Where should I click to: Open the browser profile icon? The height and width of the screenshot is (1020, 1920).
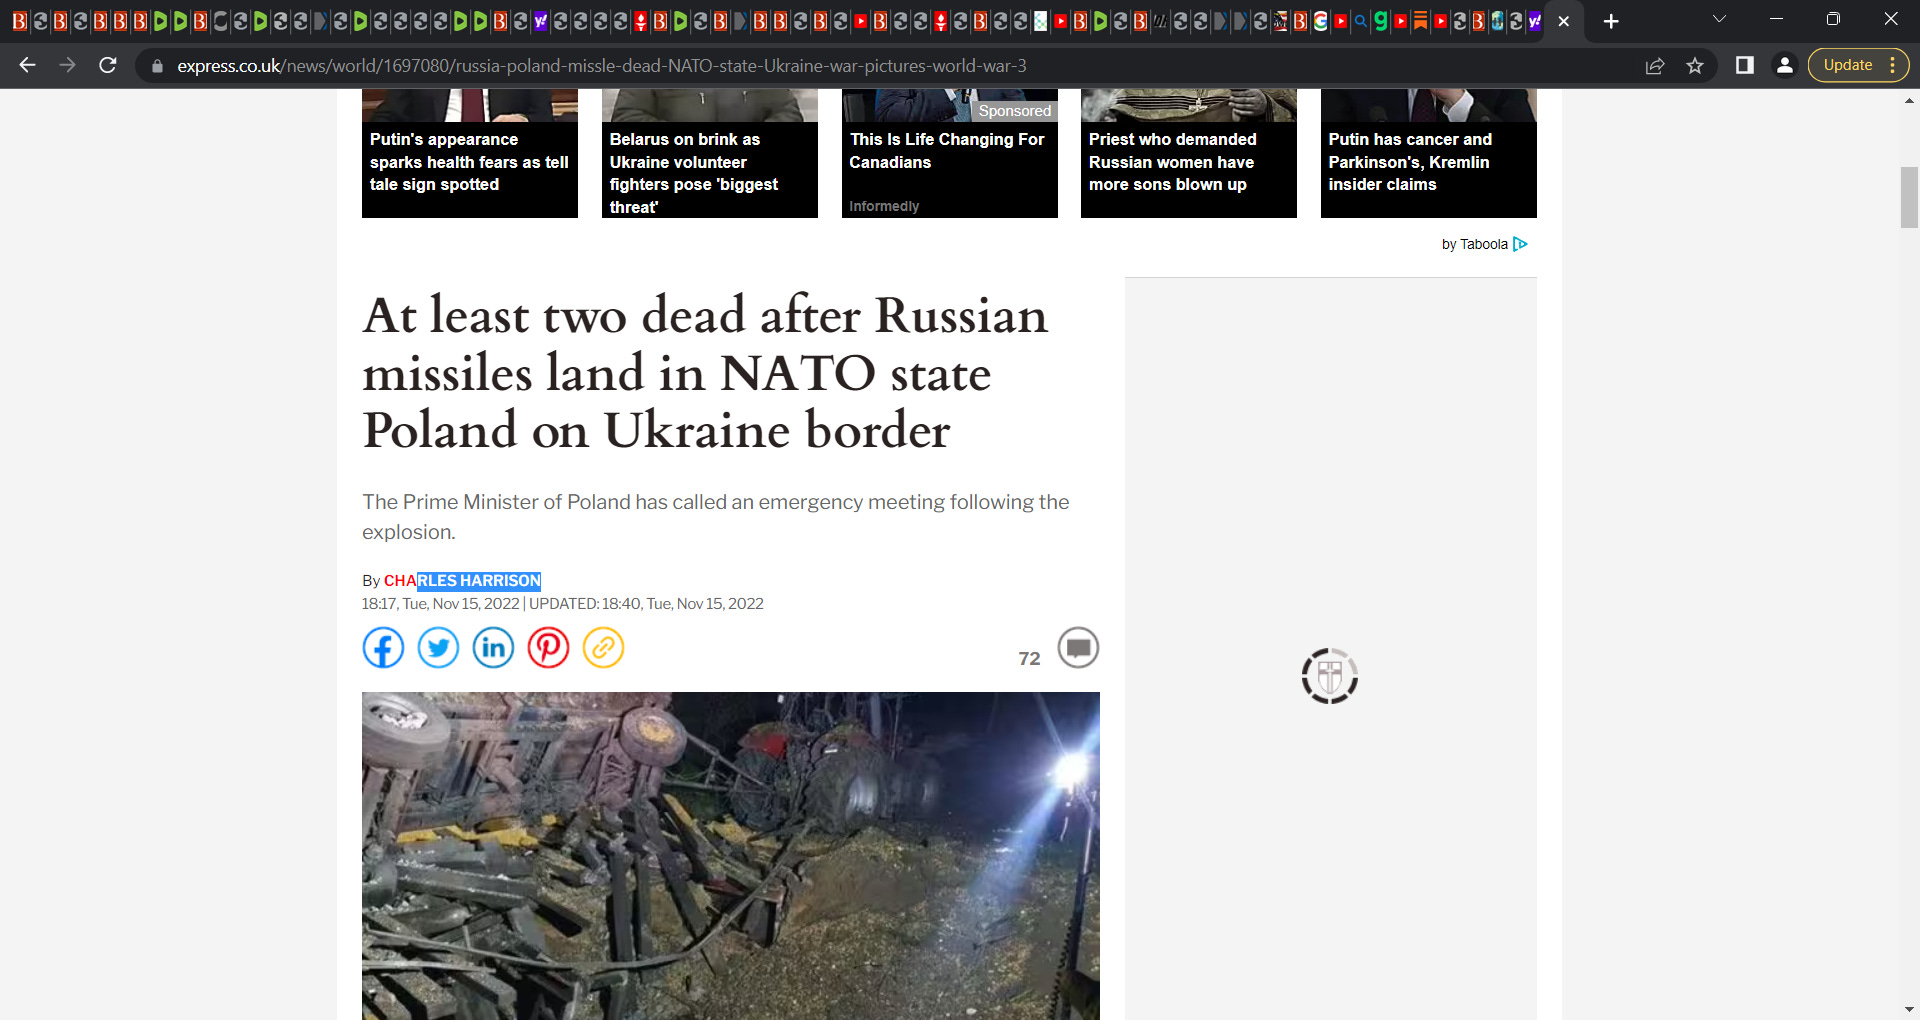coord(1784,65)
